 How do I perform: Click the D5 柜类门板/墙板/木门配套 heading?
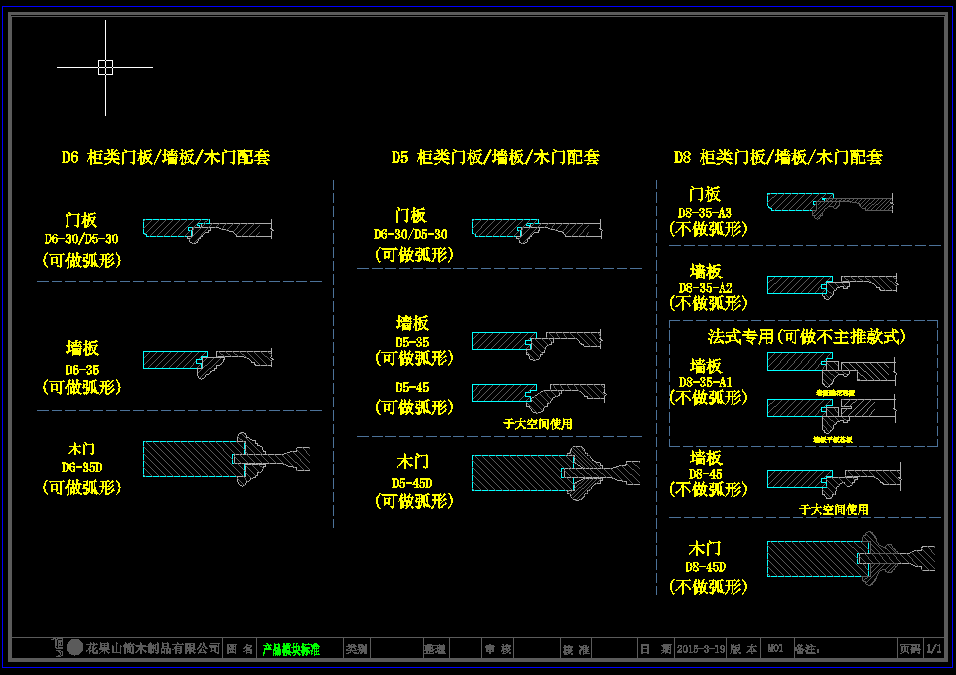[x=495, y=157]
